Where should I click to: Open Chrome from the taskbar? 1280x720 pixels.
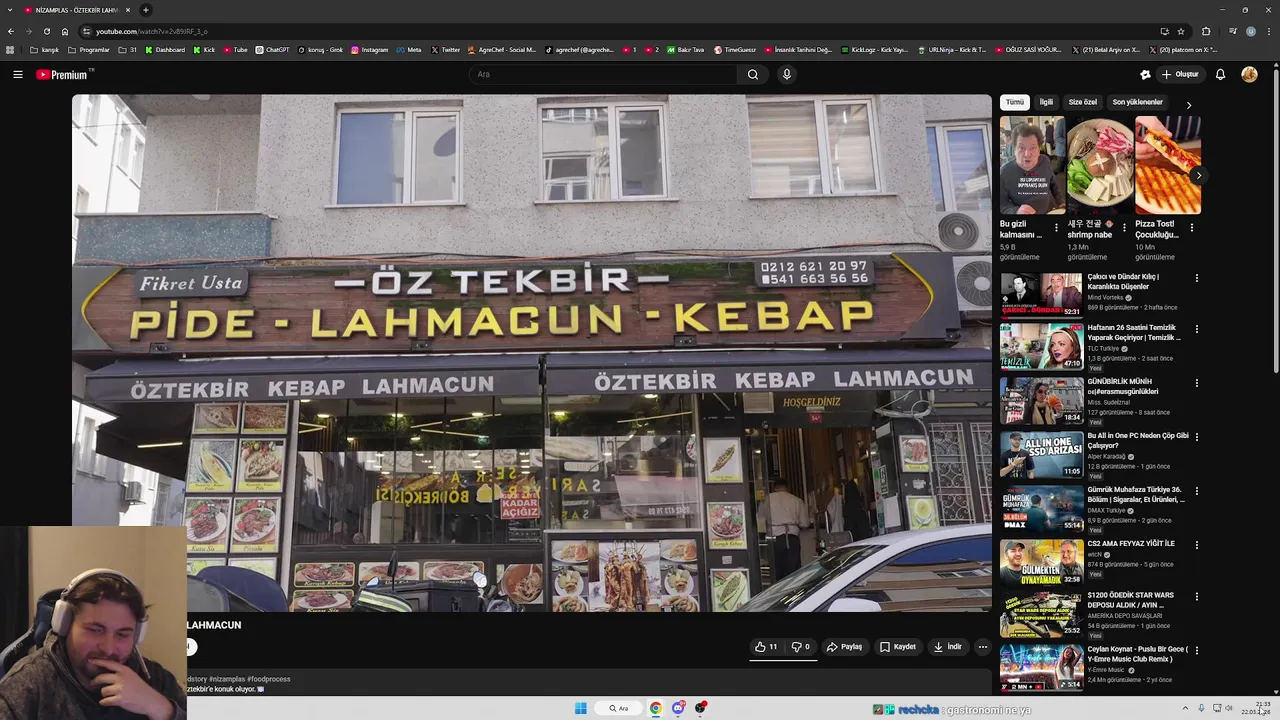tap(656, 708)
